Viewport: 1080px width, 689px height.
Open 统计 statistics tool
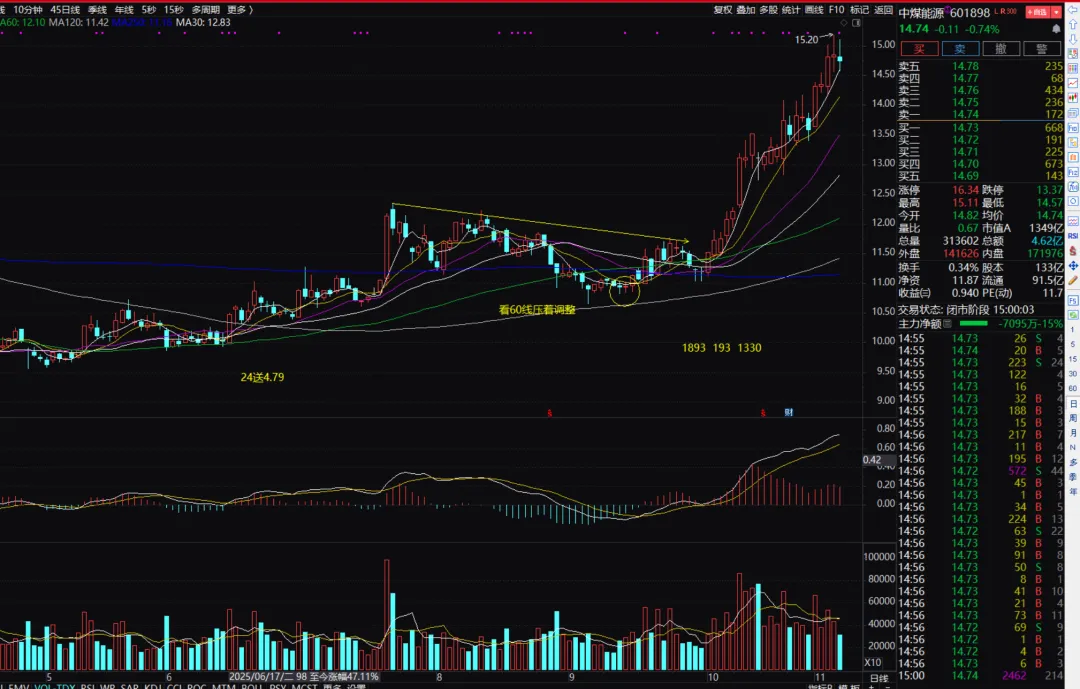[791, 10]
